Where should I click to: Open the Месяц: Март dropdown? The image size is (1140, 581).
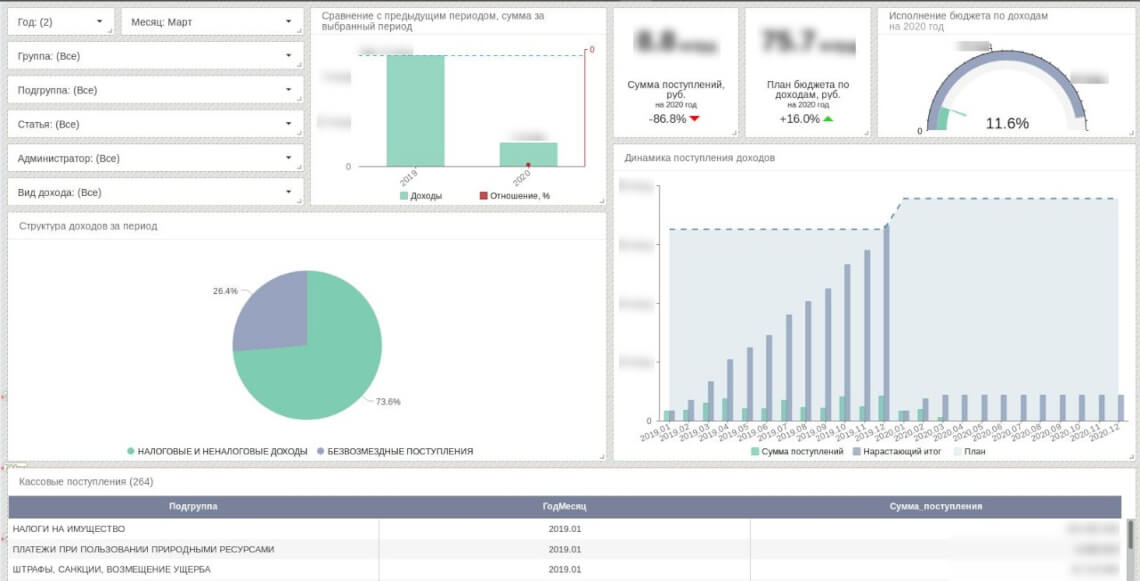tap(212, 22)
